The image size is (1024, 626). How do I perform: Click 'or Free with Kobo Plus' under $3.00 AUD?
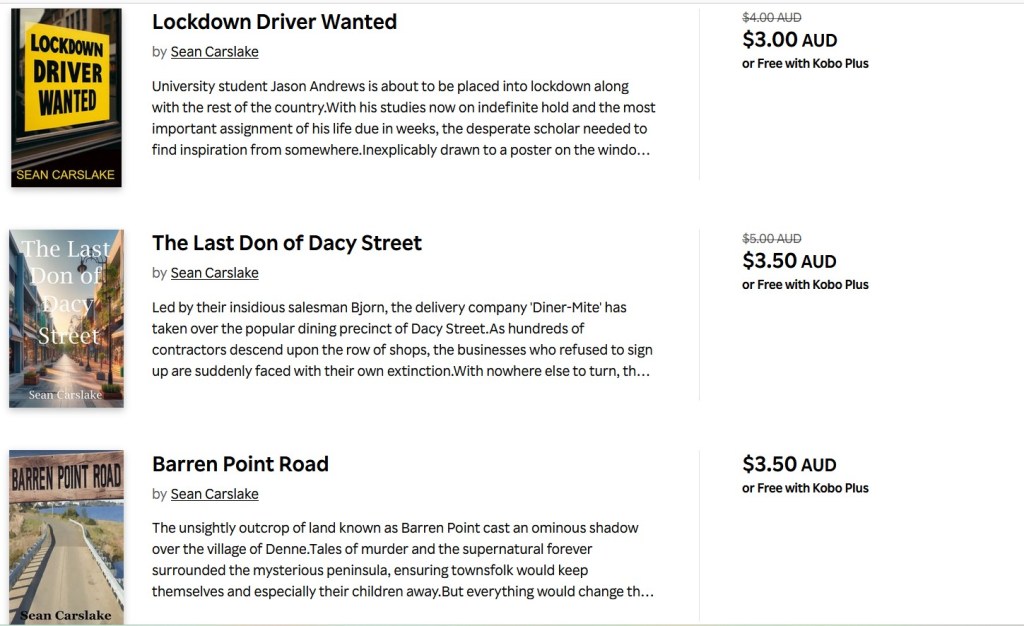(x=805, y=63)
